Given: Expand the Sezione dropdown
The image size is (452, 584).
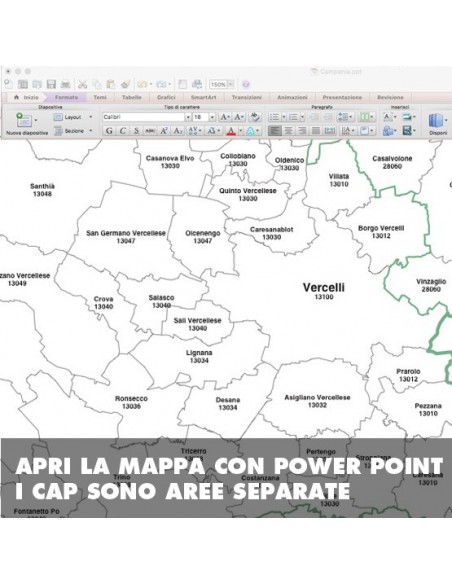Looking at the screenshot, I should tap(90, 131).
